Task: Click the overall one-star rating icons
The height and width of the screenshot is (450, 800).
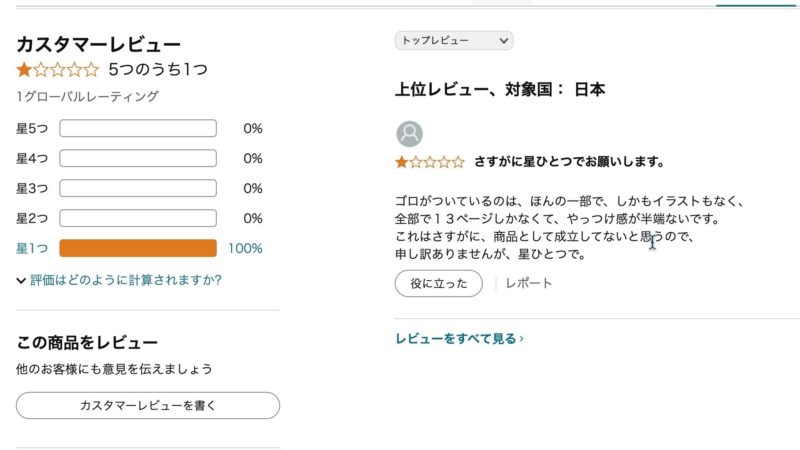Action: pyautogui.click(x=57, y=70)
